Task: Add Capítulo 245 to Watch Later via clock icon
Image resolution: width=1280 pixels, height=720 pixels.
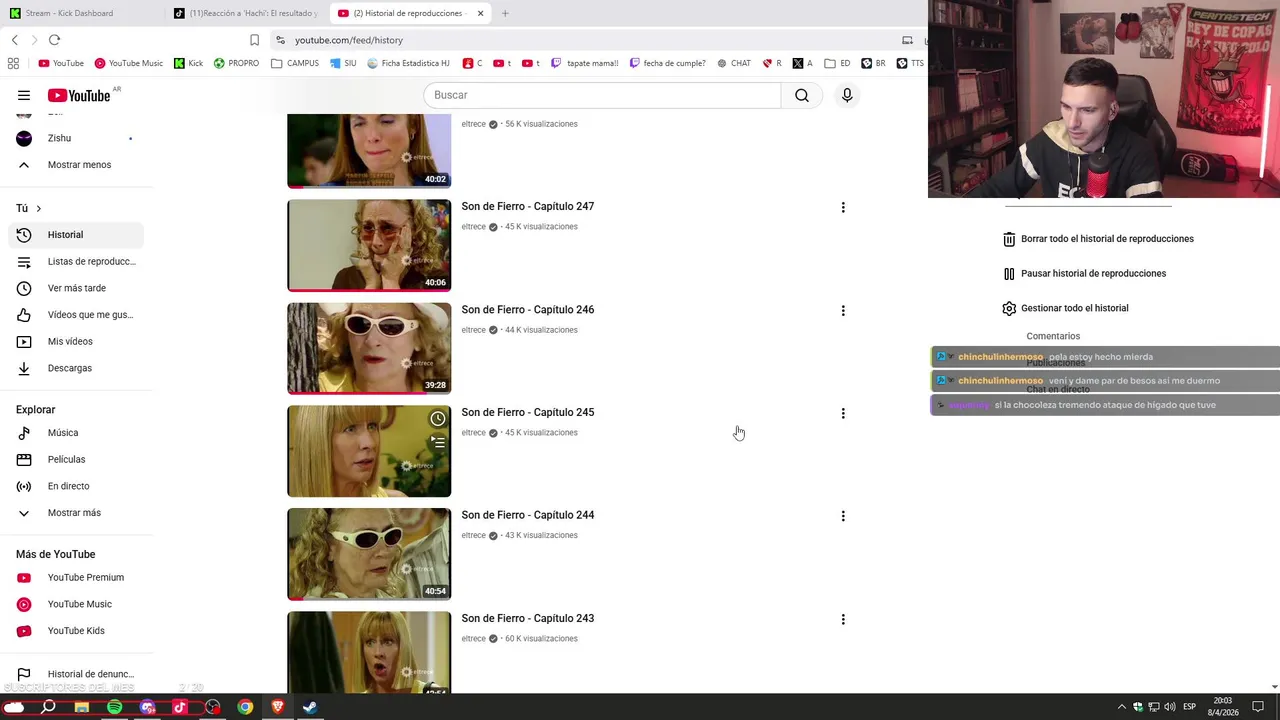Action: coord(438,419)
